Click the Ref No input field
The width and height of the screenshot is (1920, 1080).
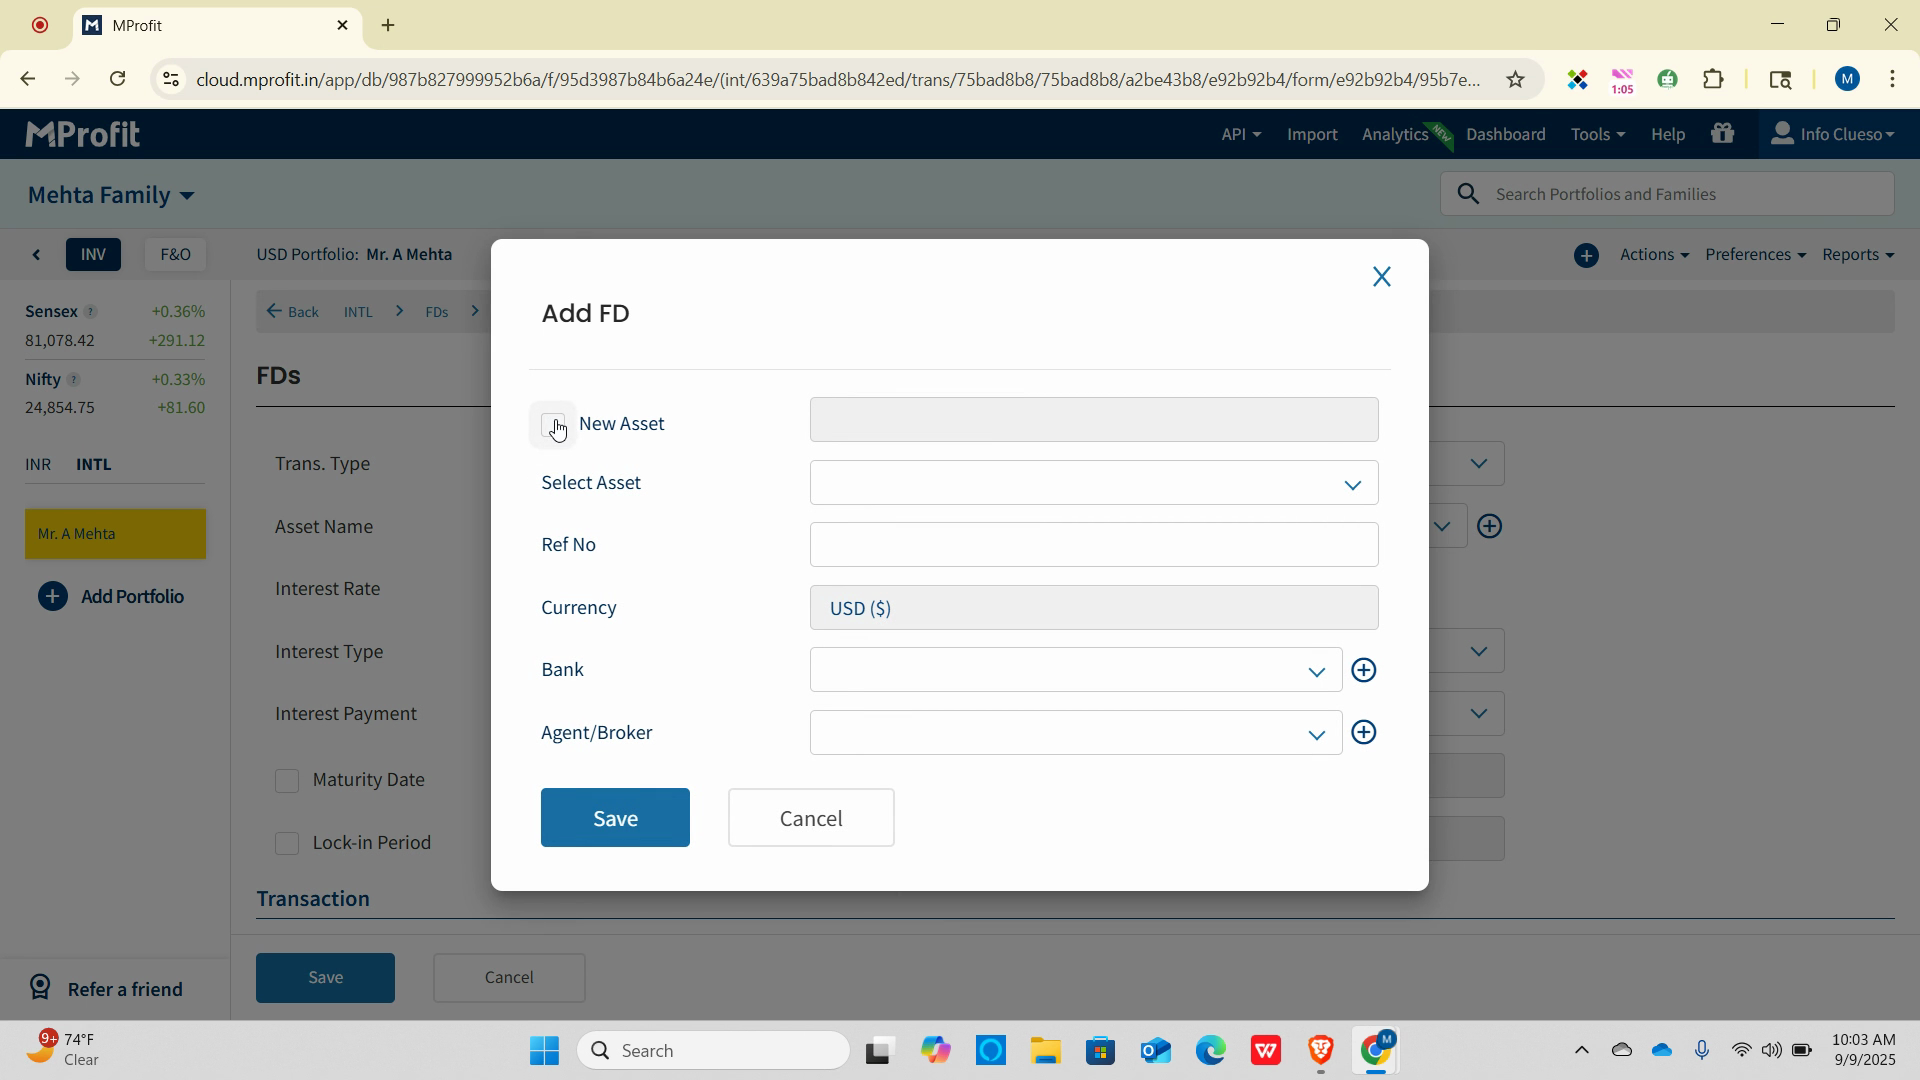[x=1093, y=545]
